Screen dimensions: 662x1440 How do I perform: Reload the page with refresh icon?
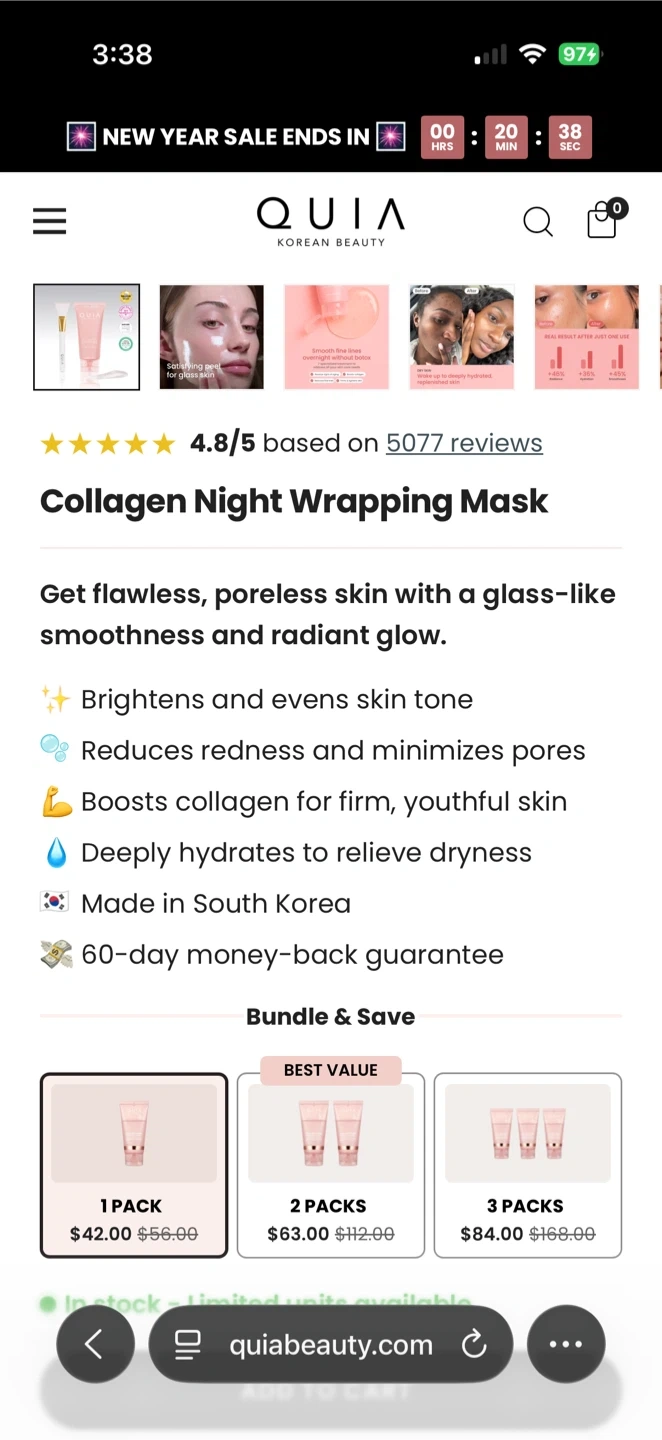(x=474, y=1345)
